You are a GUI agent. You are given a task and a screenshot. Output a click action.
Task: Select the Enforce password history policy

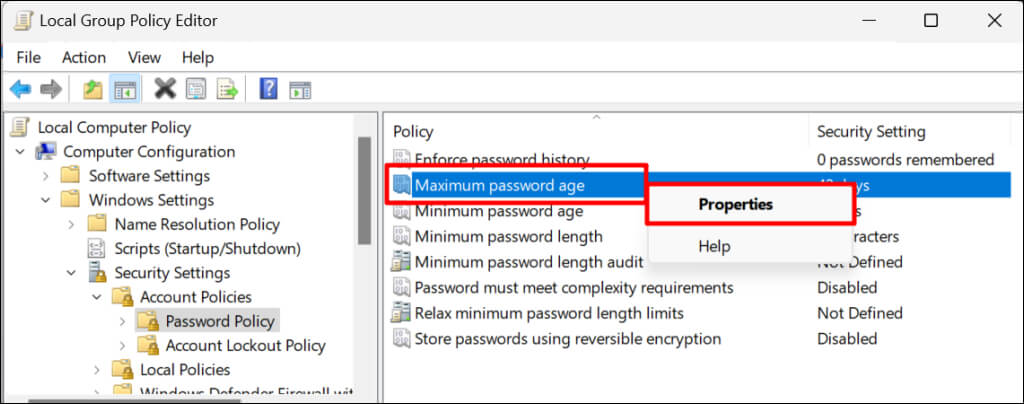tap(502, 160)
